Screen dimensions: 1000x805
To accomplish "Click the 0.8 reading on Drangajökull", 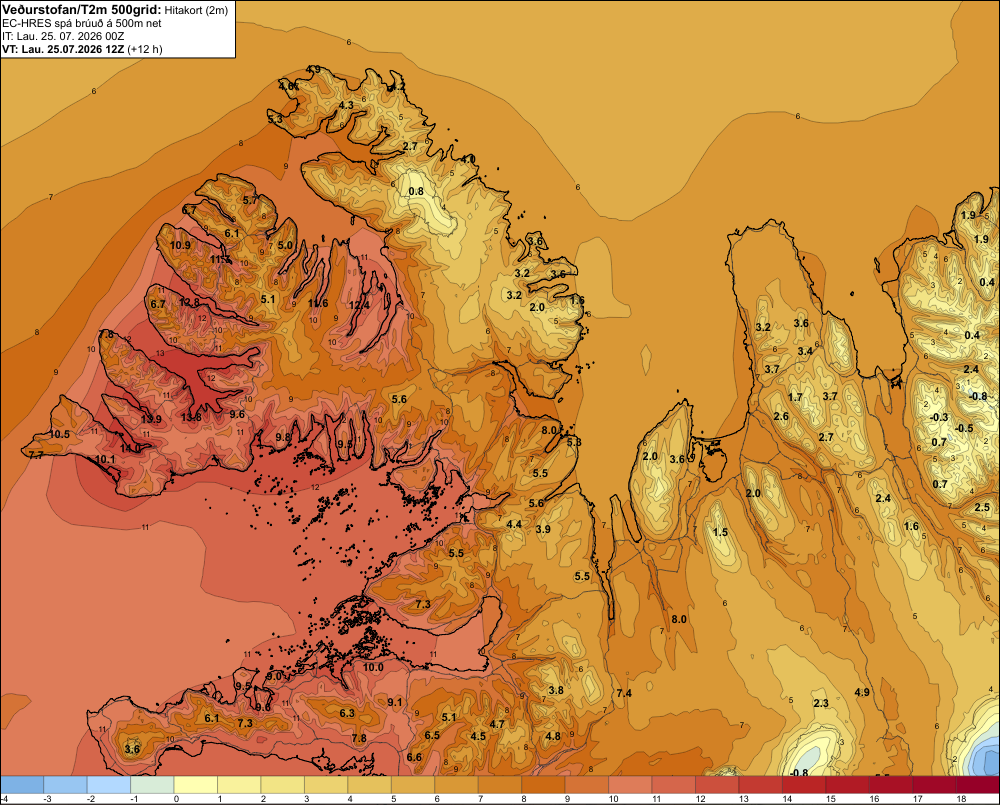I will (x=416, y=191).
